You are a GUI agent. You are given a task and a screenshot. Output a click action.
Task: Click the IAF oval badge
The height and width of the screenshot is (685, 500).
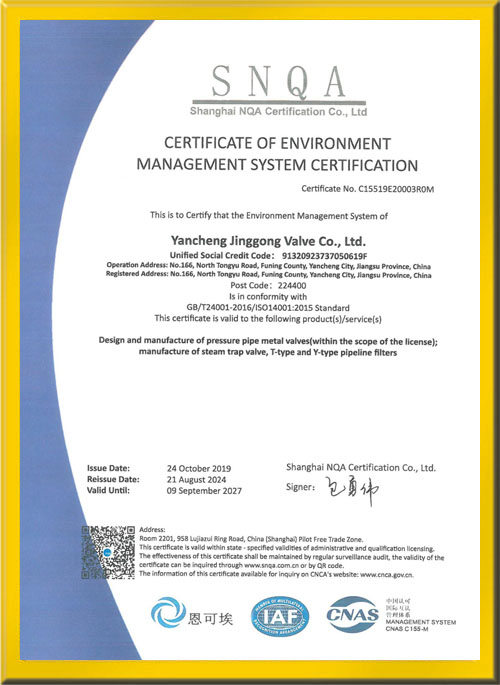point(279,616)
